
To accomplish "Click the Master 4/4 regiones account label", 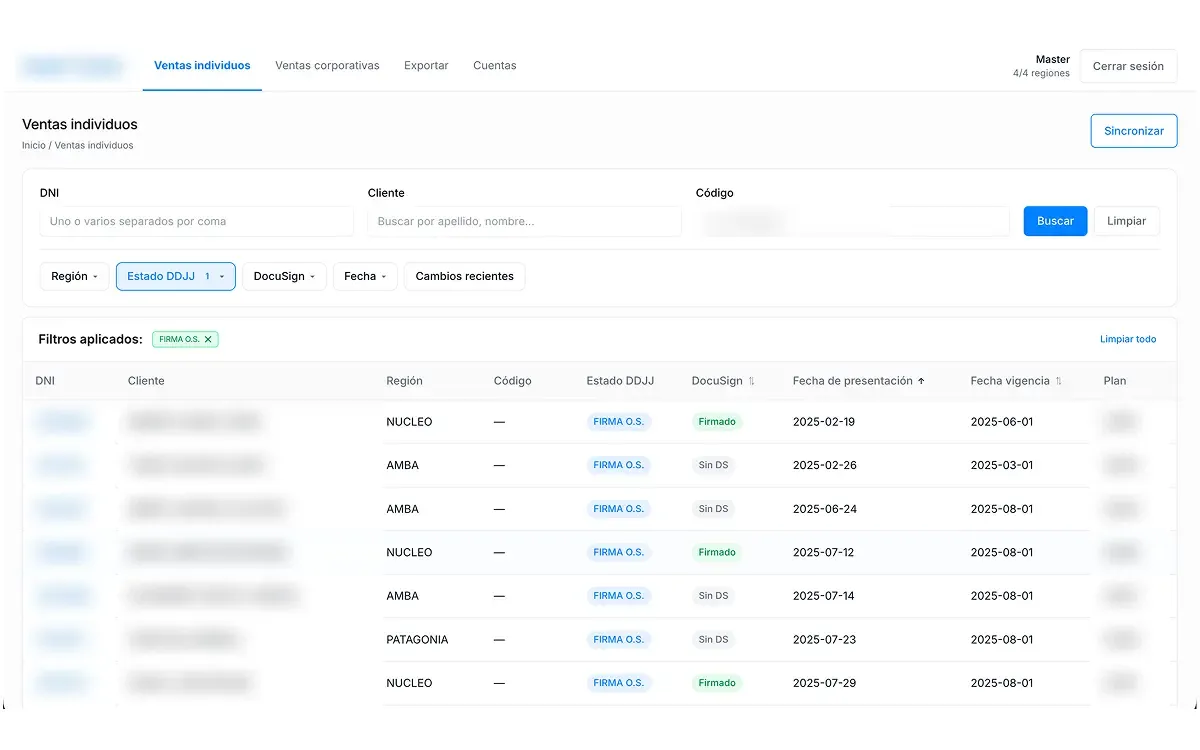I will click(x=1041, y=66).
